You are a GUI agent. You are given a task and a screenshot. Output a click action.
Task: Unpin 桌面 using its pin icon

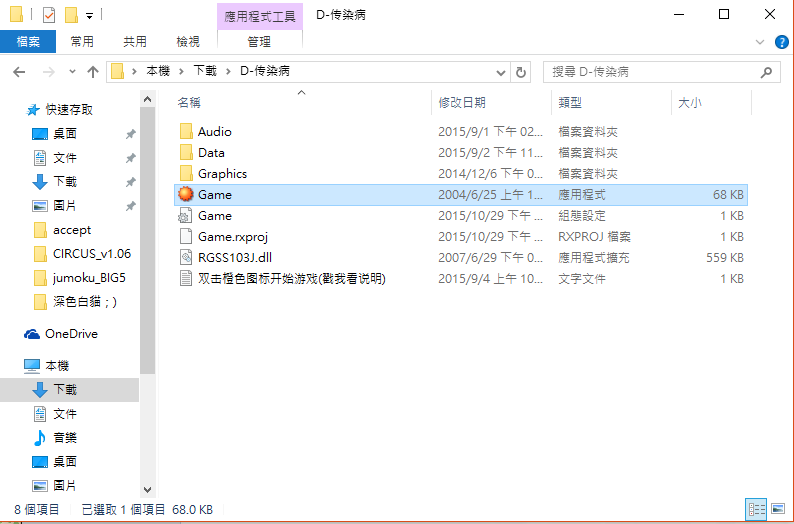131,134
